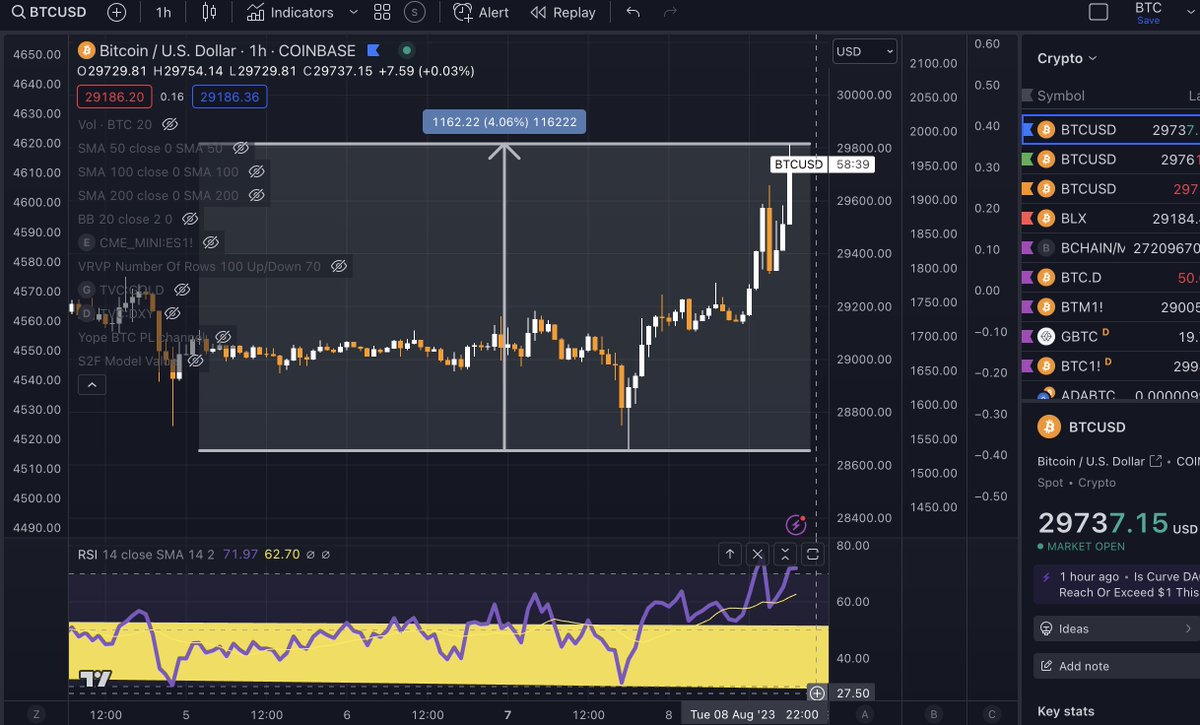Open the Ideas section
The height and width of the screenshot is (725, 1200).
(1116, 629)
